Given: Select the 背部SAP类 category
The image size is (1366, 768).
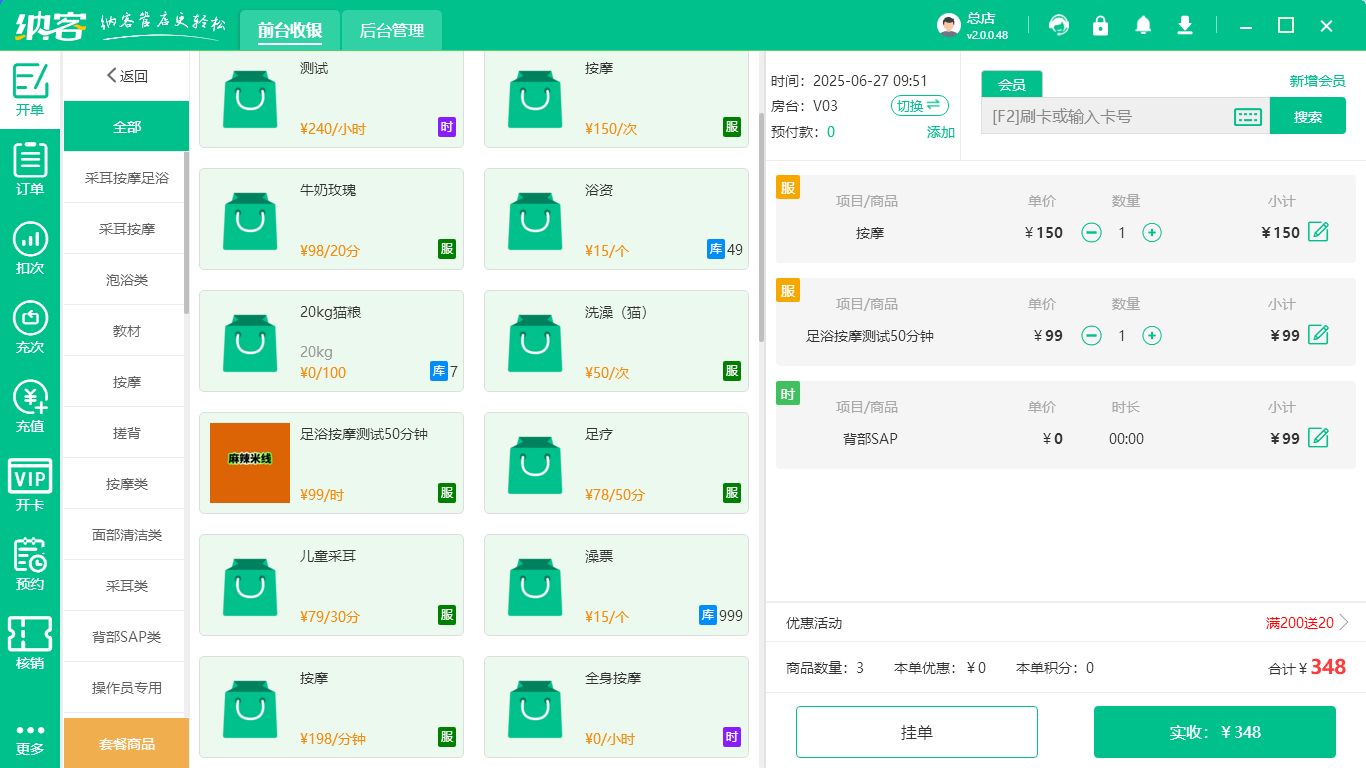Looking at the screenshot, I should click(x=126, y=637).
